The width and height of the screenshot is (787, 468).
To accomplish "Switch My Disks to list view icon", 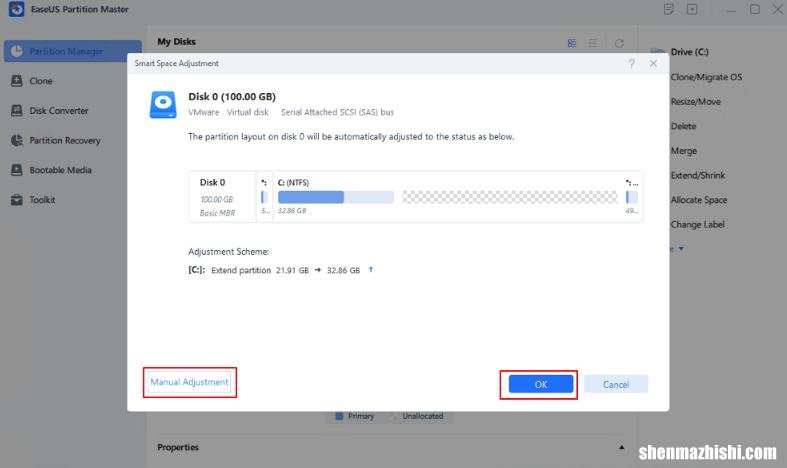I will (593, 43).
